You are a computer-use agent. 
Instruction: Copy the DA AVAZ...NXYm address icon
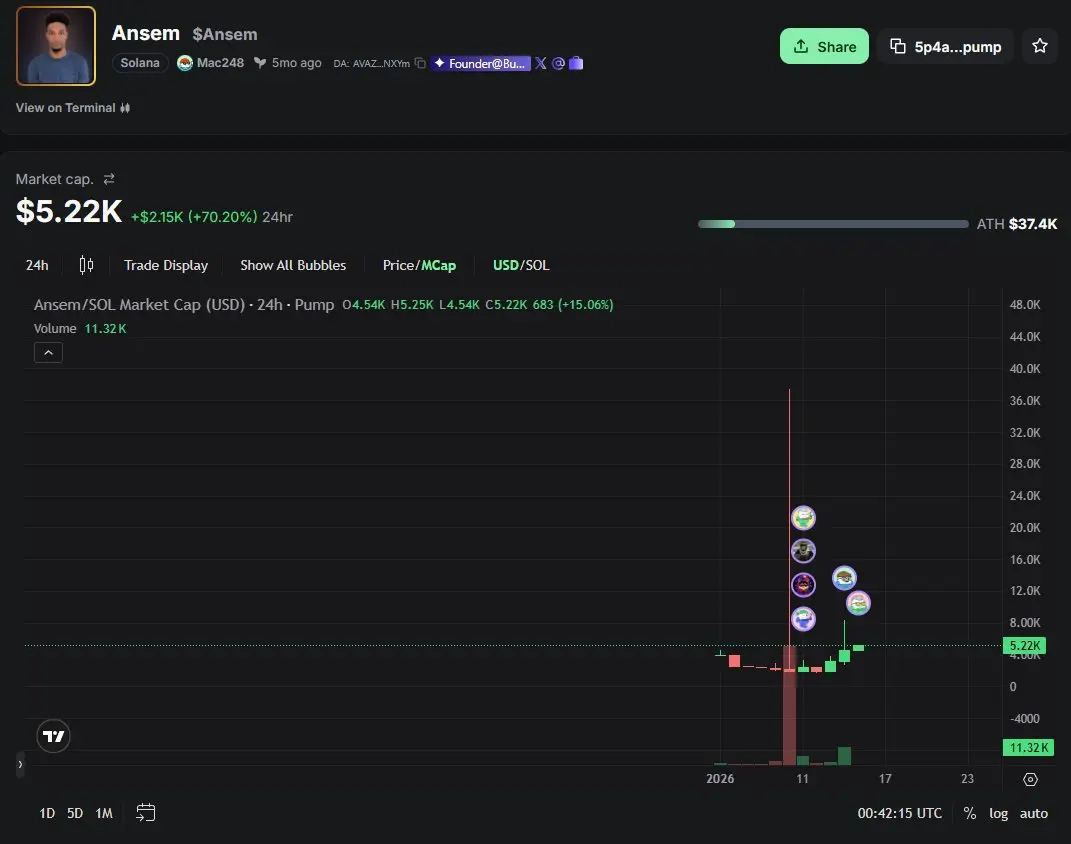pos(420,64)
